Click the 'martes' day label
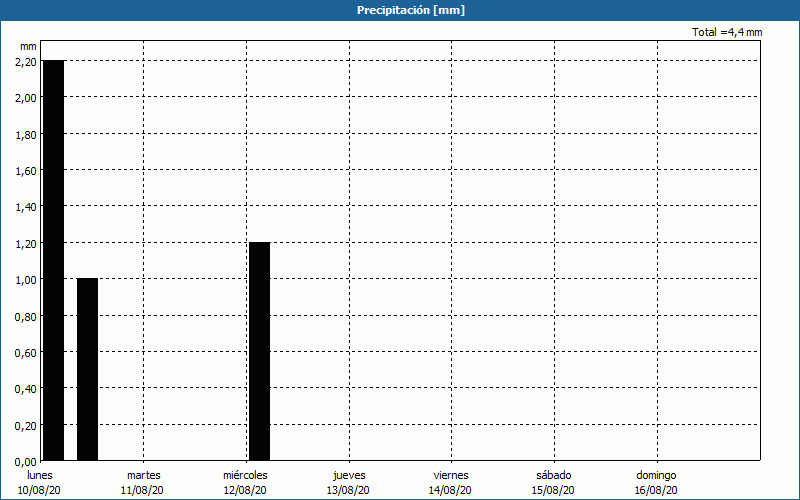Image resolution: width=800 pixels, height=500 pixels. pyautogui.click(x=144, y=475)
